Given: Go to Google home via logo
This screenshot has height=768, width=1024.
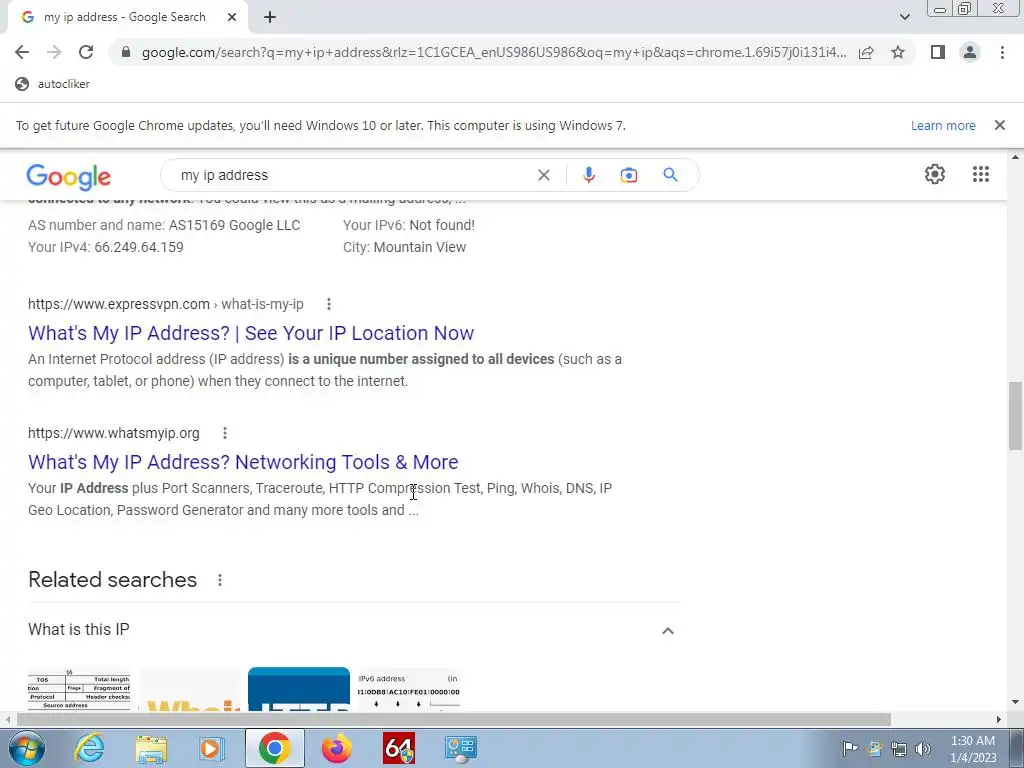Looking at the screenshot, I should [x=69, y=176].
